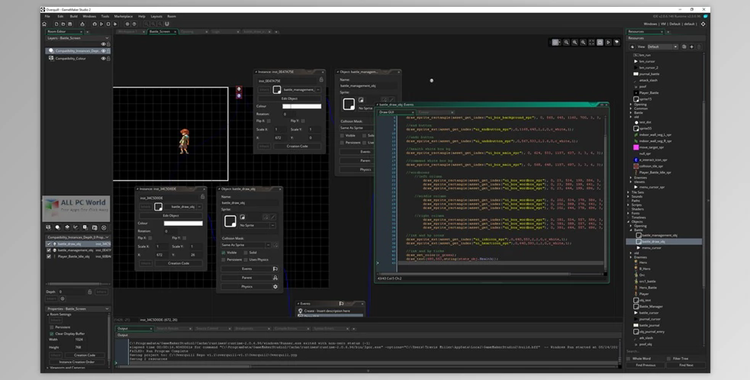The width and height of the screenshot is (750, 380).
Task: Open the Resources View Default dropdown
Action: pyautogui.click(x=662, y=47)
